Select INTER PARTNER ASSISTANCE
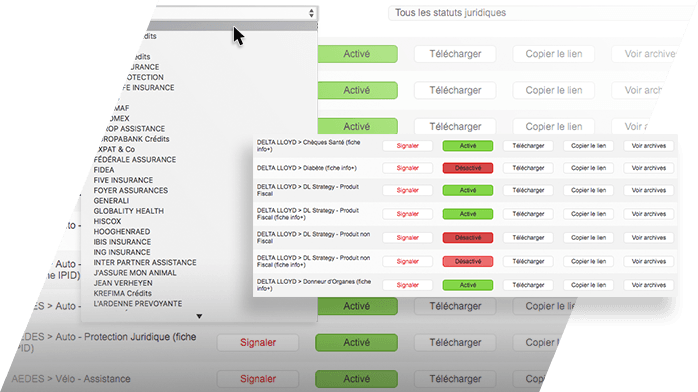 (x=145, y=263)
